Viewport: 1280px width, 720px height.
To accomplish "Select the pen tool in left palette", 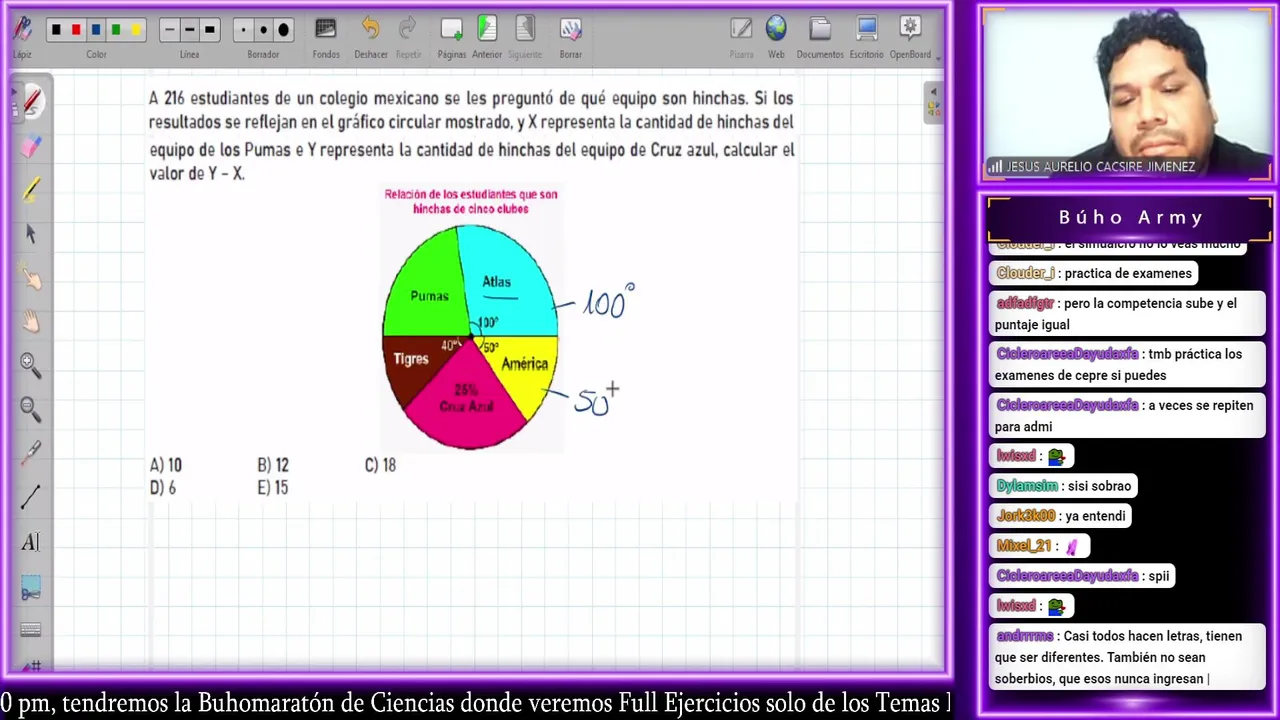I will tap(31, 101).
